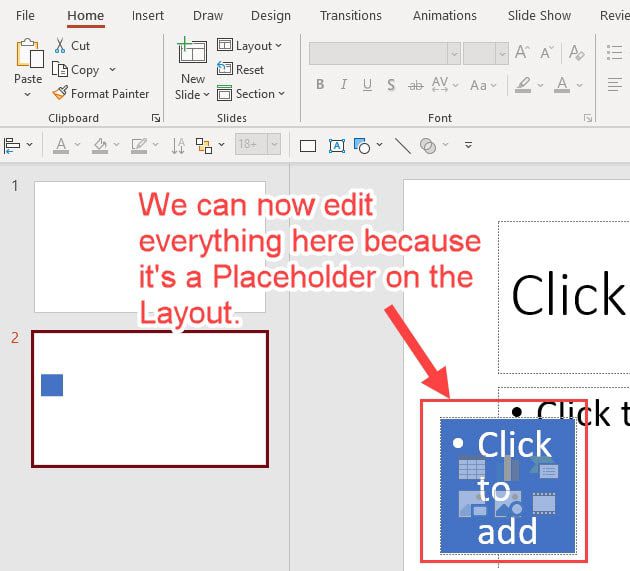Image resolution: width=630 pixels, height=571 pixels.
Task: Click the New Slide icon
Action: (192, 51)
